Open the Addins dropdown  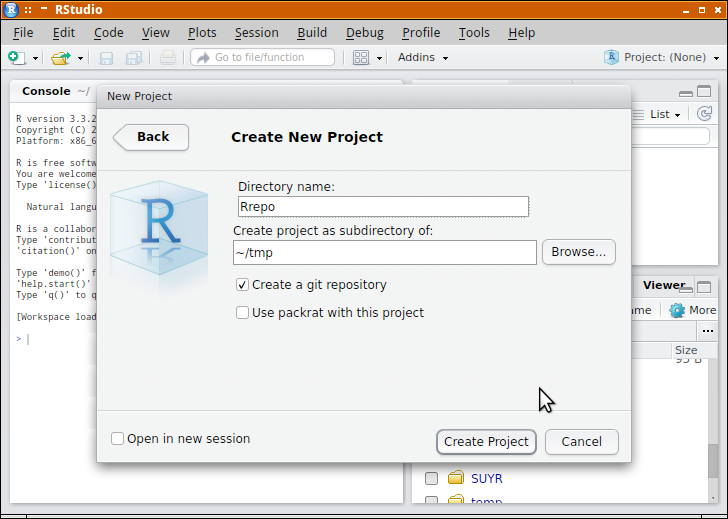(x=423, y=57)
